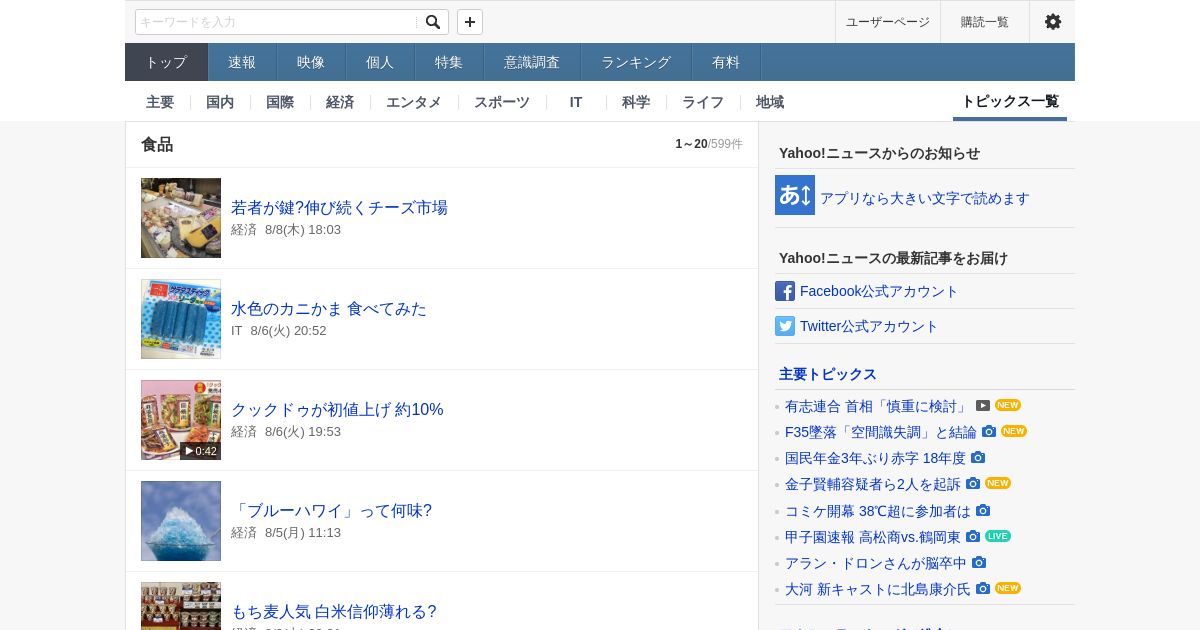The image size is (1200, 630).
Task: Open 有志連合 首相「慎重に検討」 headline
Action: coord(877,406)
